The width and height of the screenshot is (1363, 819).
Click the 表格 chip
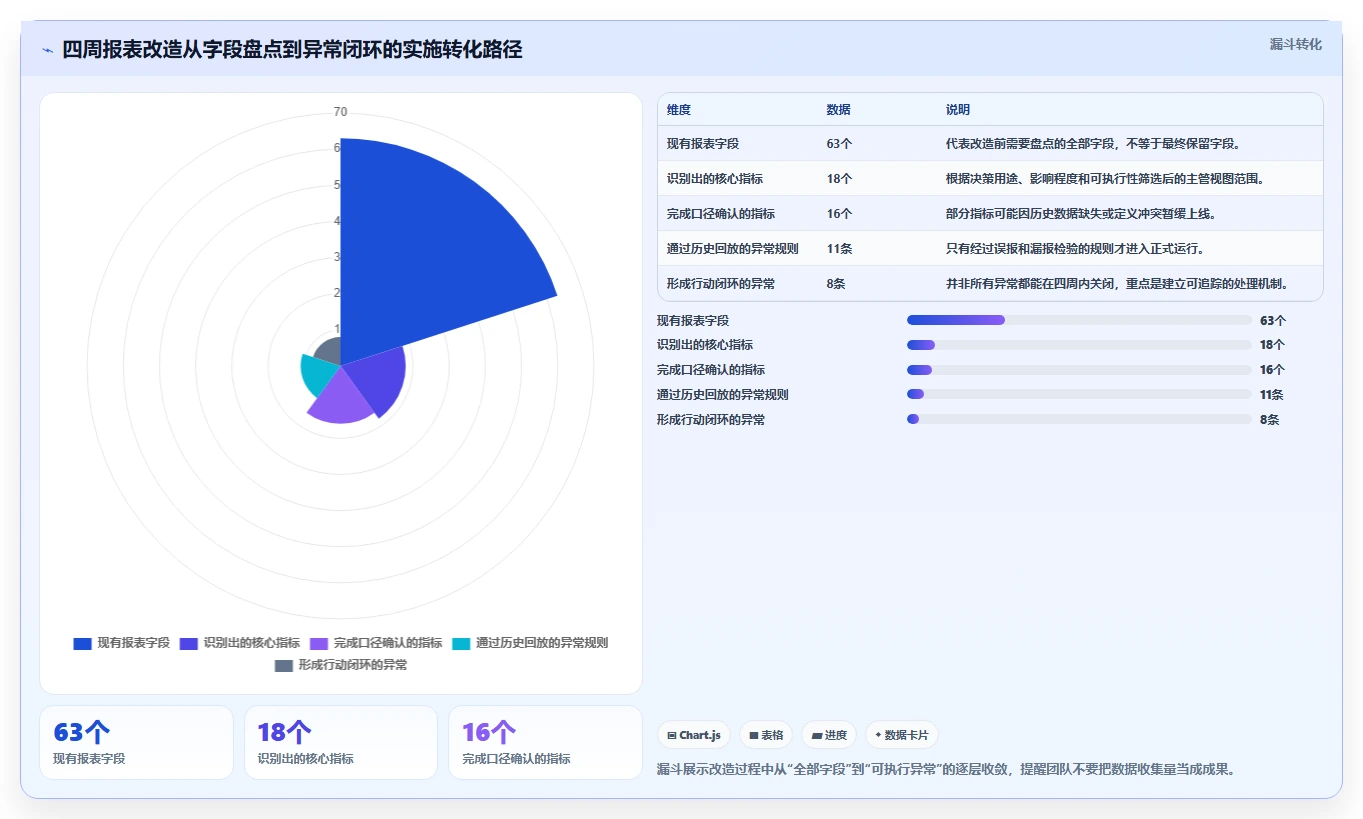pyautogui.click(x=766, y=735)
